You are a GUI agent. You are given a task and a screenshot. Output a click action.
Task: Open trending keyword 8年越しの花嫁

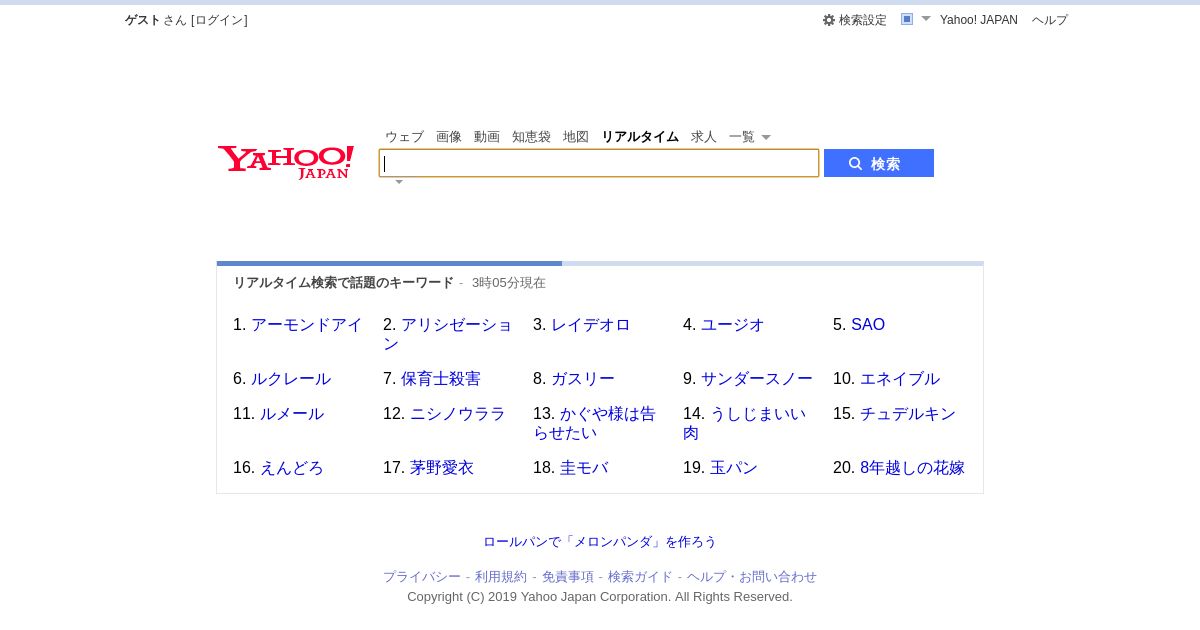pyautogui.click(x=912, y=468)
